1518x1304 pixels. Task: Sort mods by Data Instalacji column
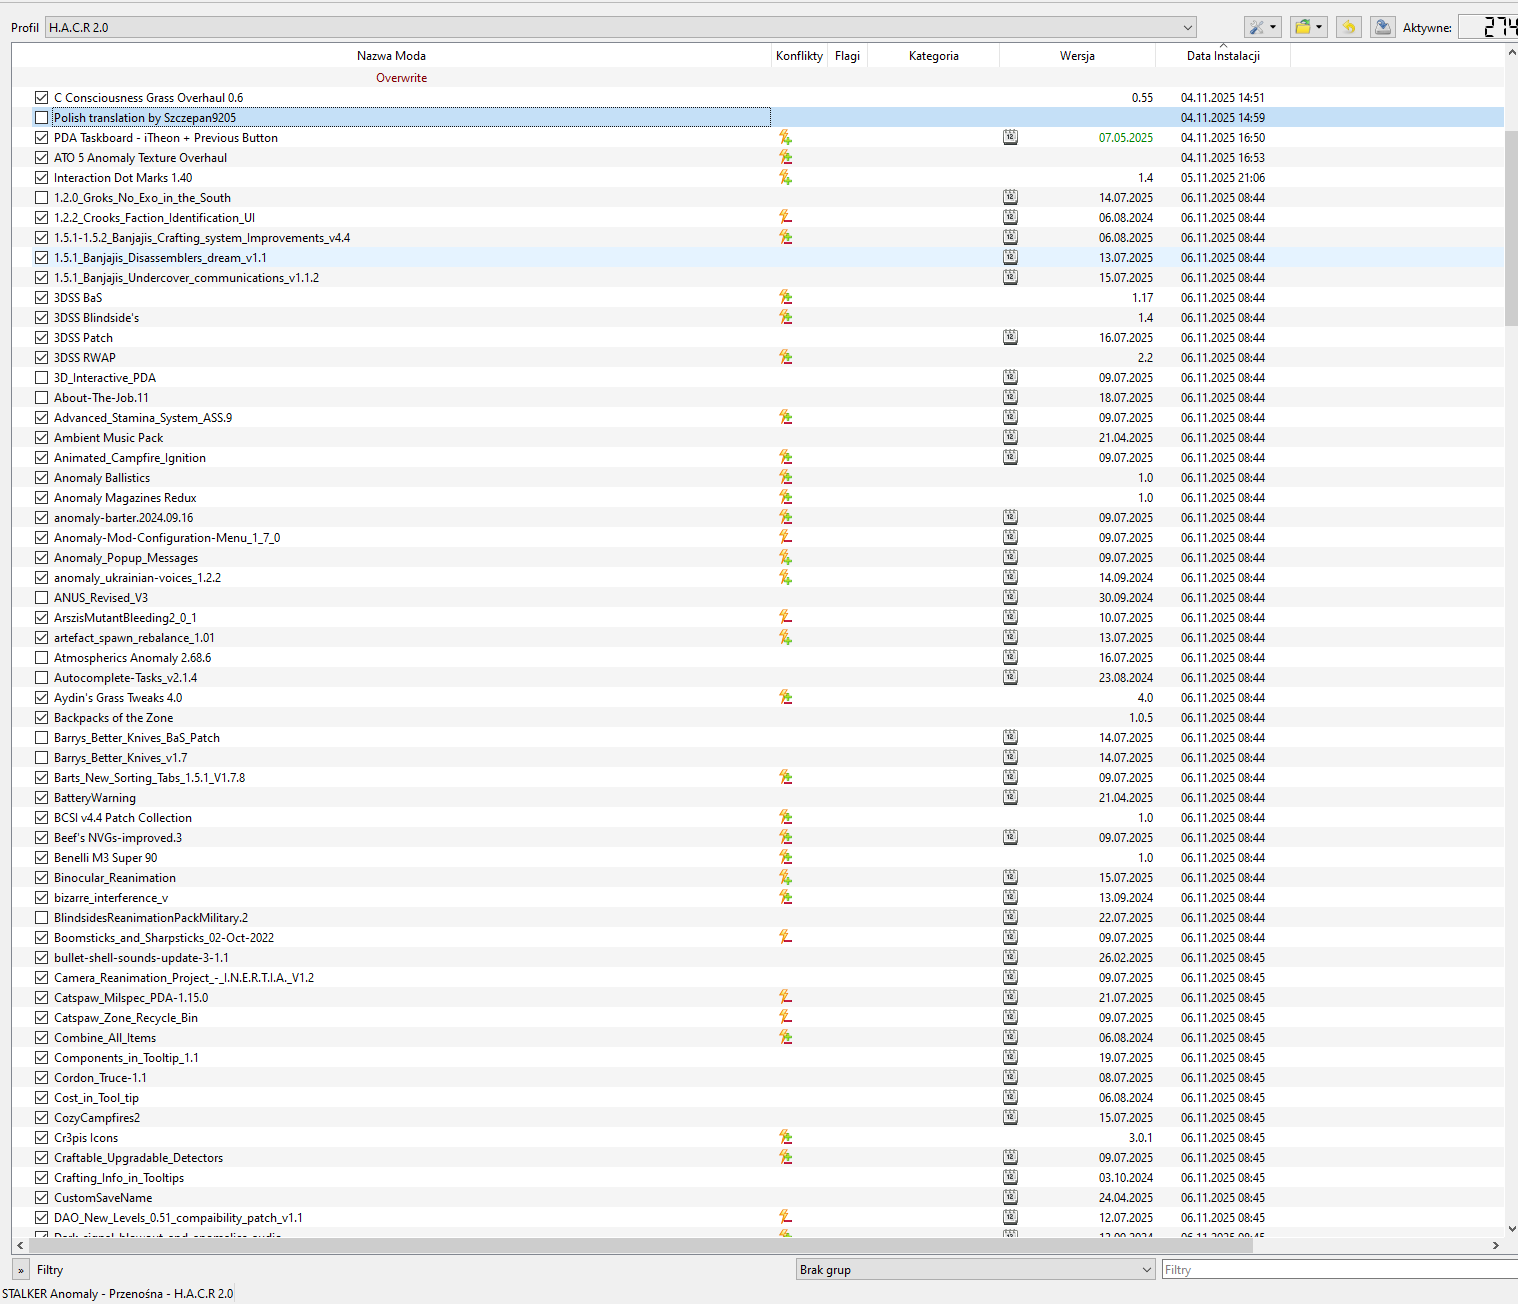pos(1222,56)
